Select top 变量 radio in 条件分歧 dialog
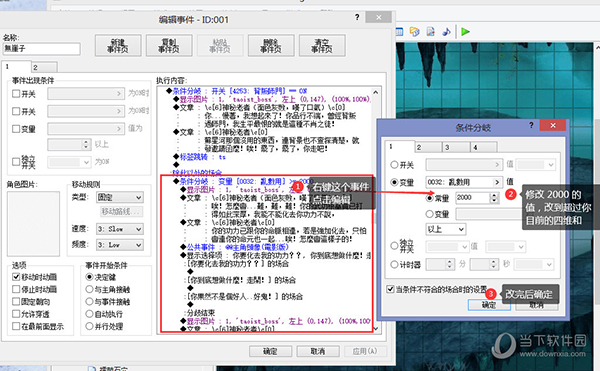The width and height of the screenshot is (600, 371). 394,182
